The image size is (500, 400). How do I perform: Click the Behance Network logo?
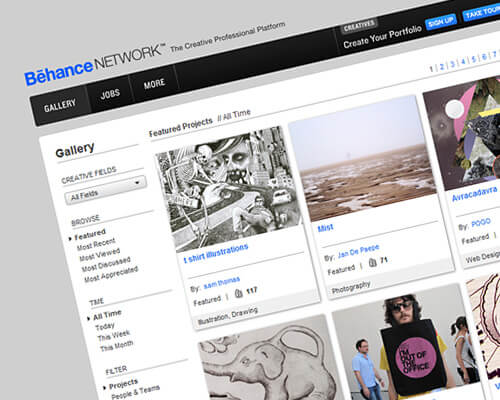[94, 64]
